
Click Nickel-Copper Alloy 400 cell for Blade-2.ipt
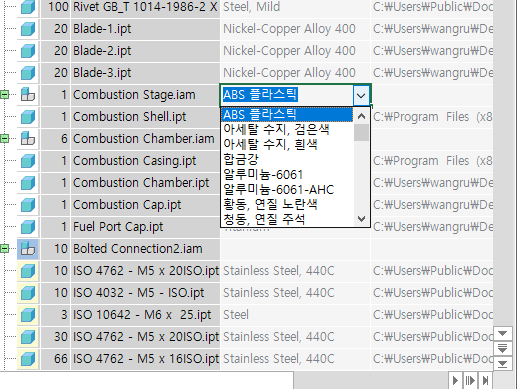[x=295, y=51]
